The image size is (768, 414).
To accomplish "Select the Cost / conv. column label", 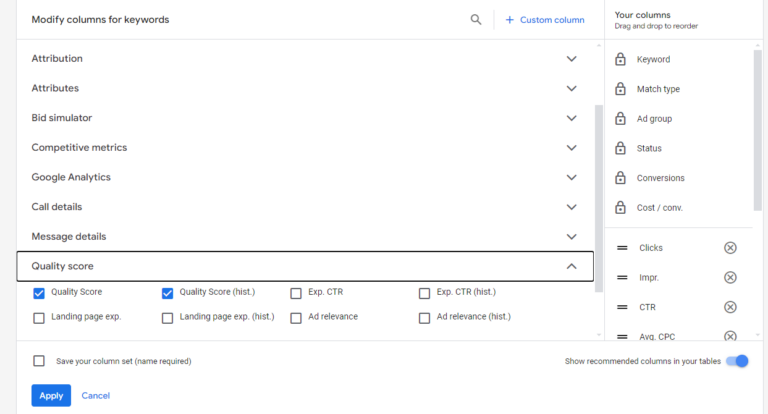I will click(x=659, y=208).
